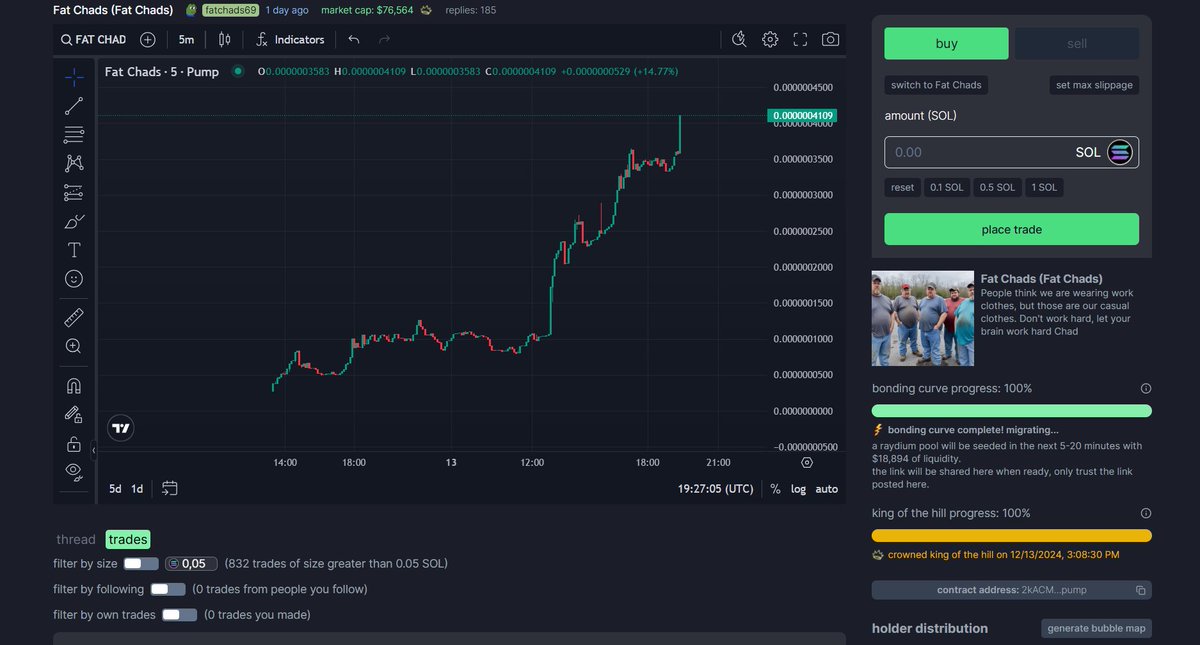
Task: Select the XABCD pattern tool
Action: (74, 163)
